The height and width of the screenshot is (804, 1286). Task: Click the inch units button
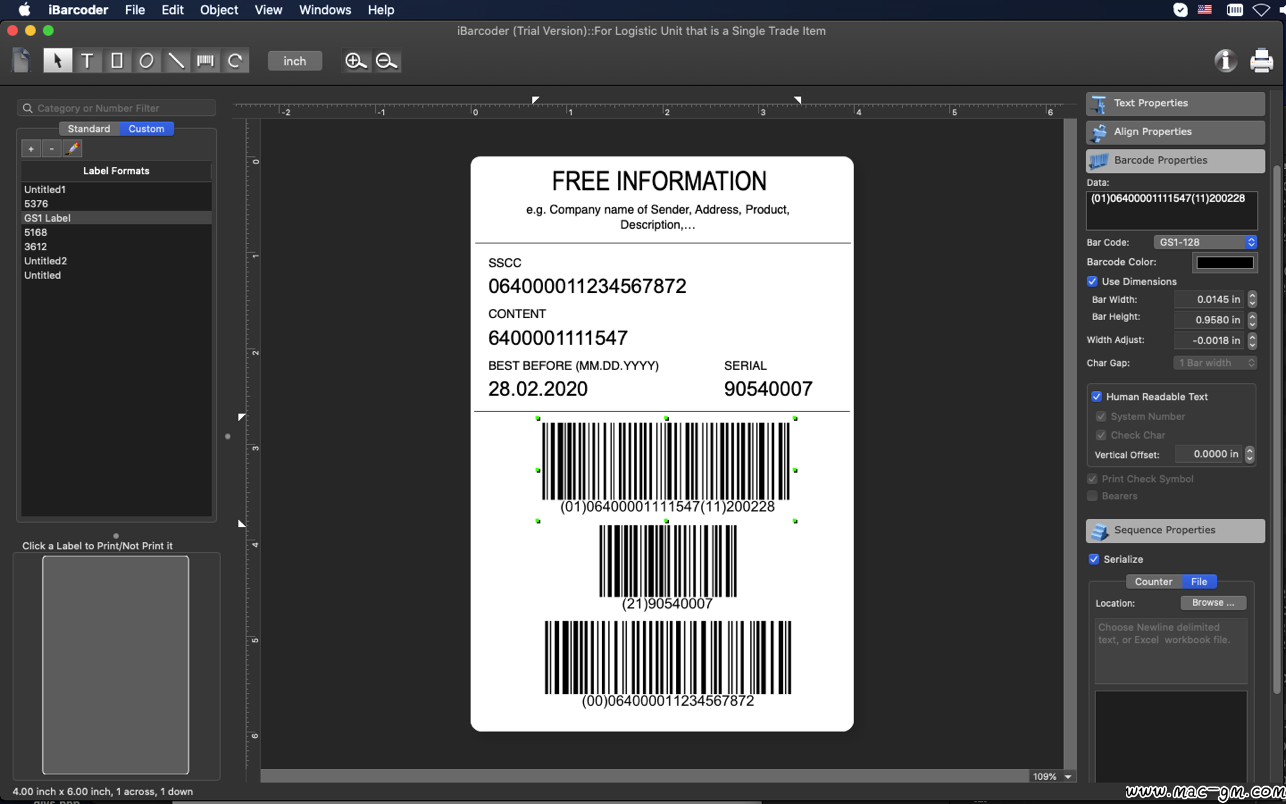(295, 61)
